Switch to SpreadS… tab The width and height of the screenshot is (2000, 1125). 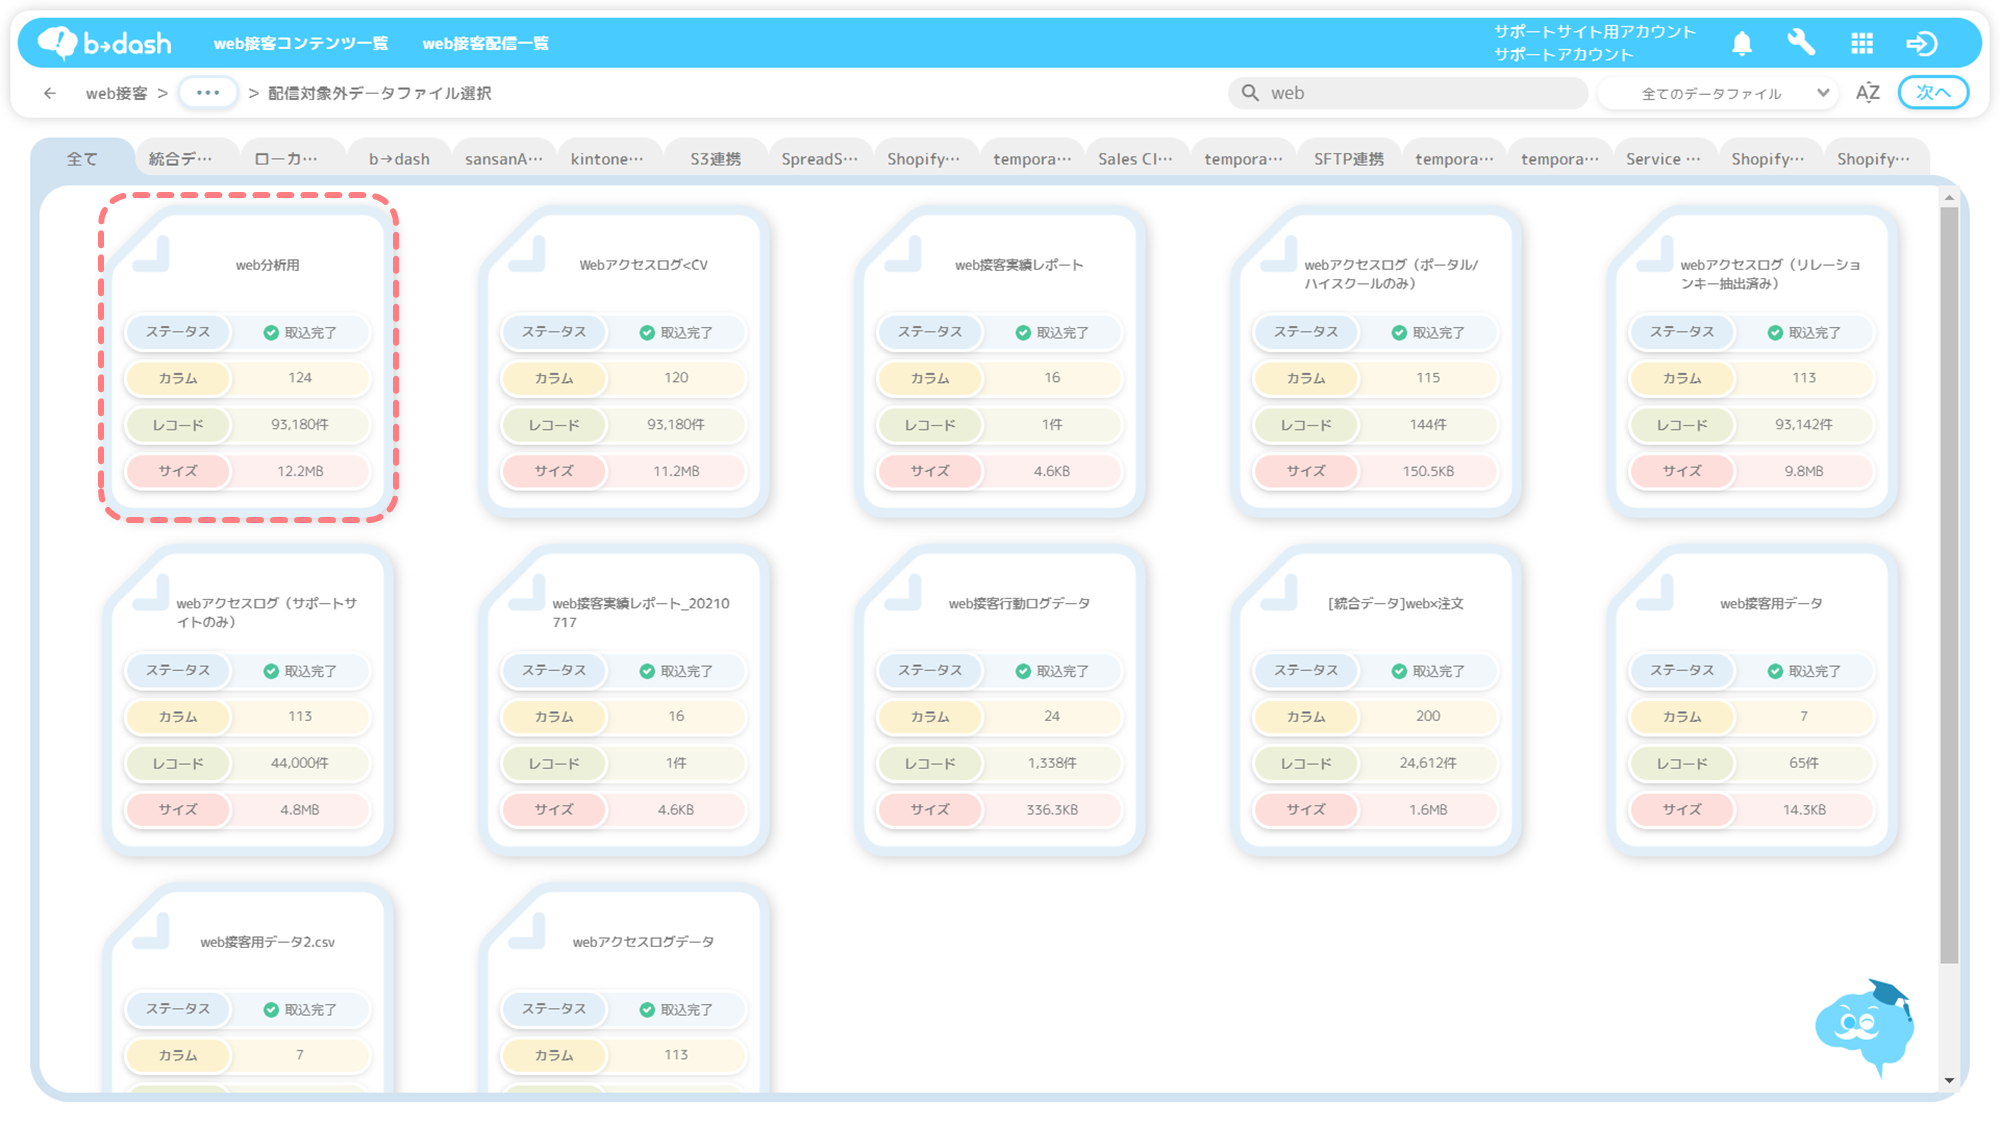click(x=820, y=158)
